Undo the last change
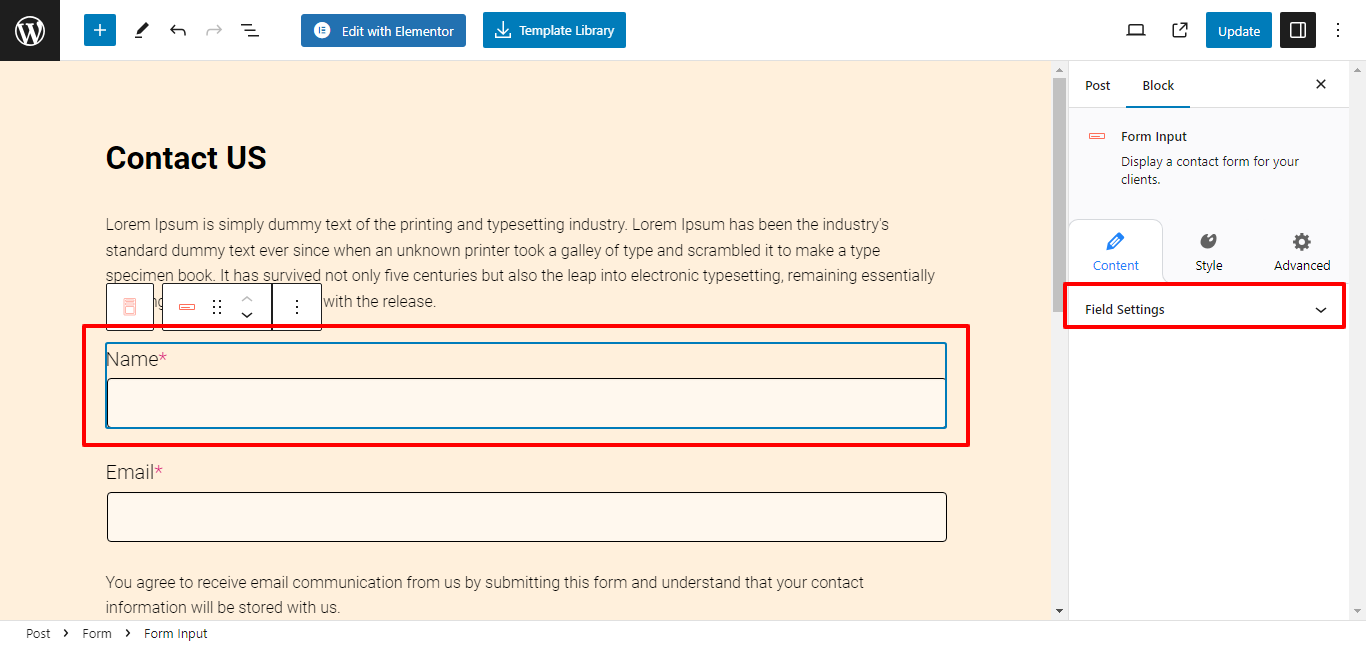 (x=178, y=30)
